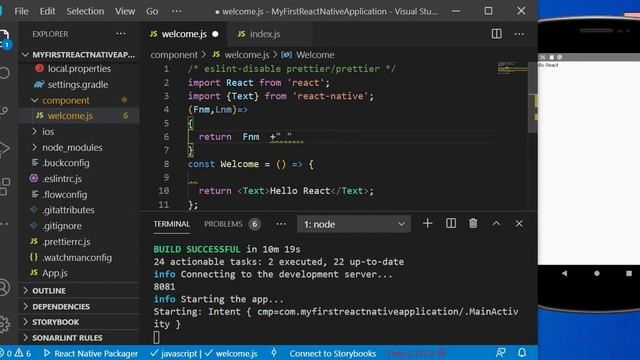
Task: Split the terminal panel
Action: pos(451,224)
